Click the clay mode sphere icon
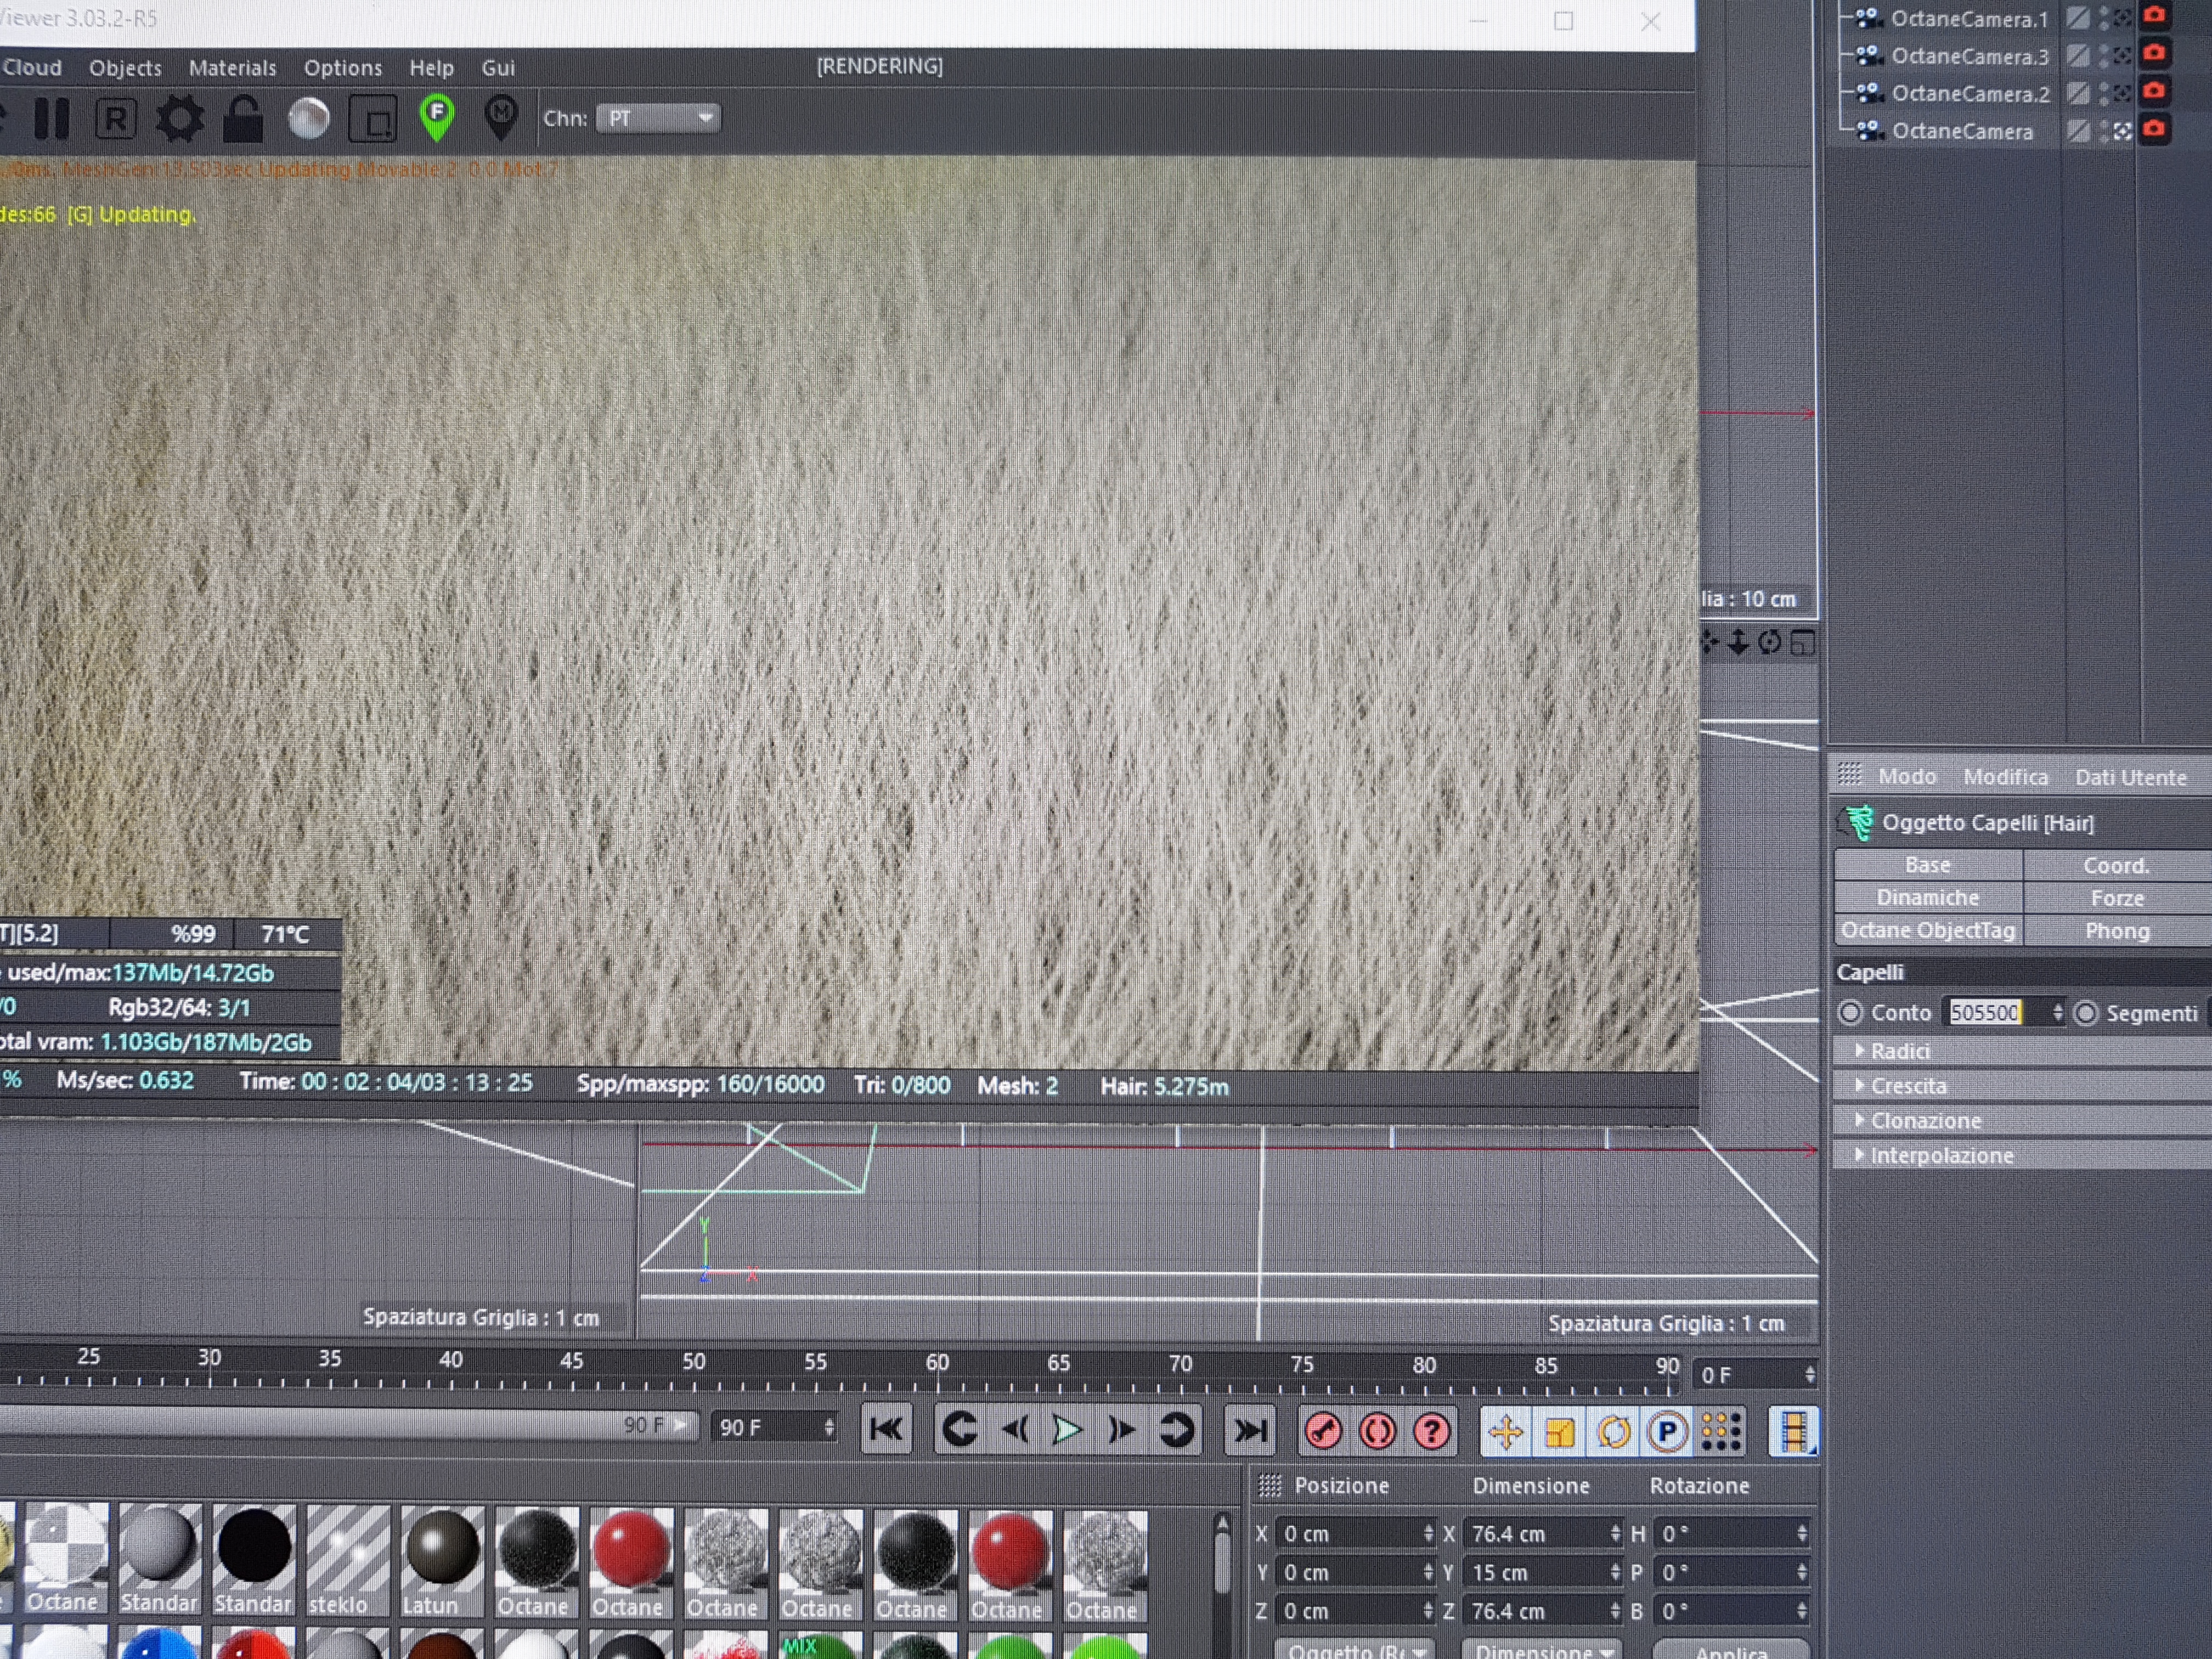This screenshot has width=2212, height=1659. [x=309, y=119]
